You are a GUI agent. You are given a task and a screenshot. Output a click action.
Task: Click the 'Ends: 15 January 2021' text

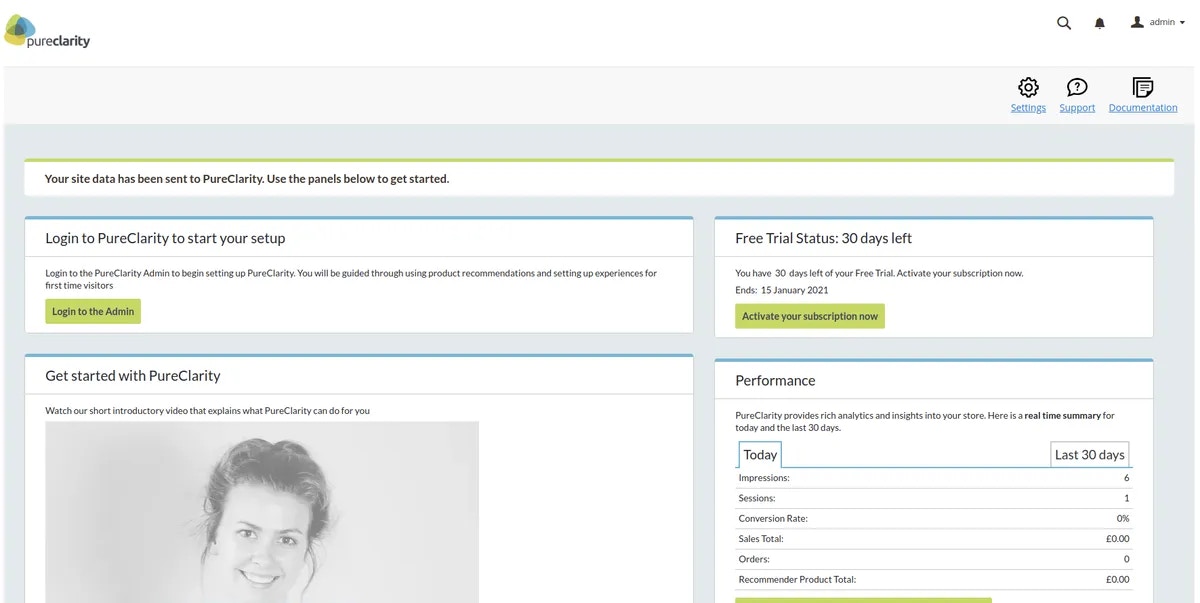[x=782, y=290]
